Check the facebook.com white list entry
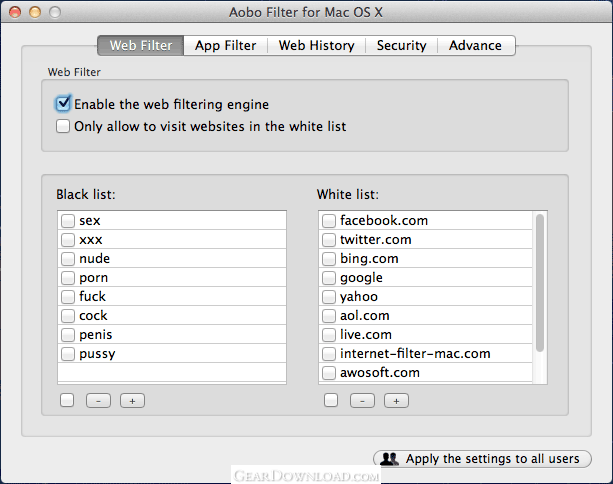 (x=329, y=221)
